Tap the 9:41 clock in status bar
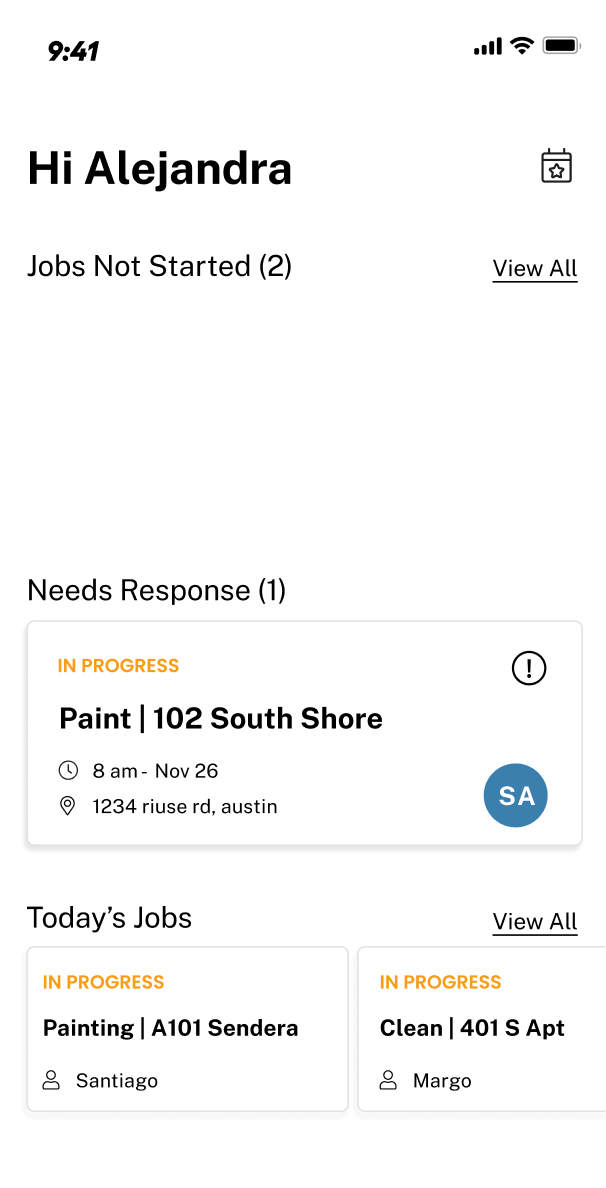 pyautogui.click(x=73, y=51)
